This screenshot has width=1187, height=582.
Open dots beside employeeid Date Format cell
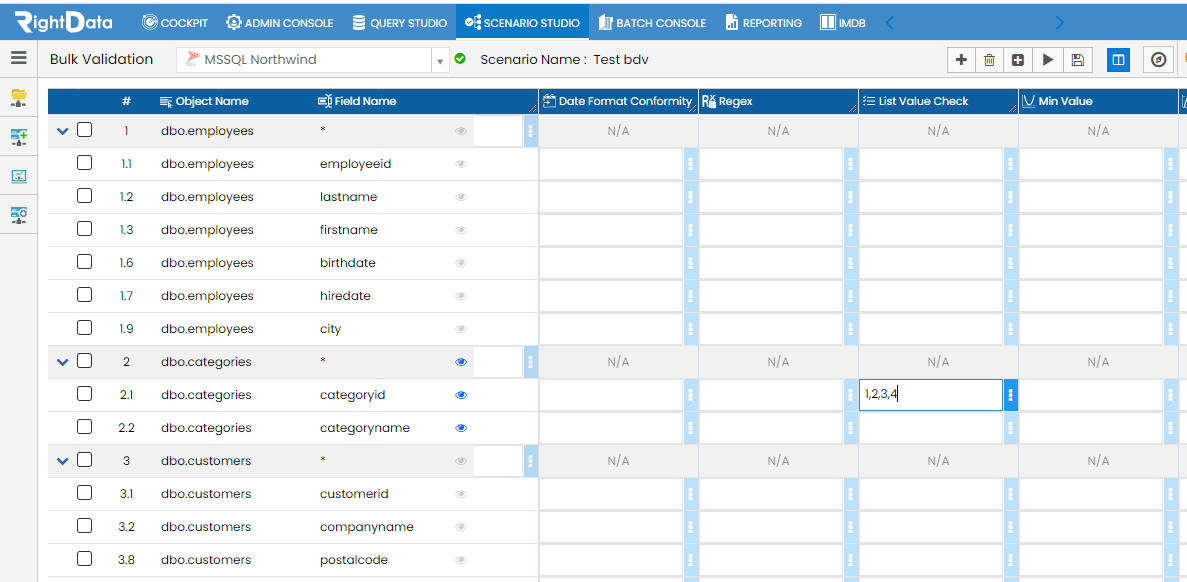tap(690, 164)
